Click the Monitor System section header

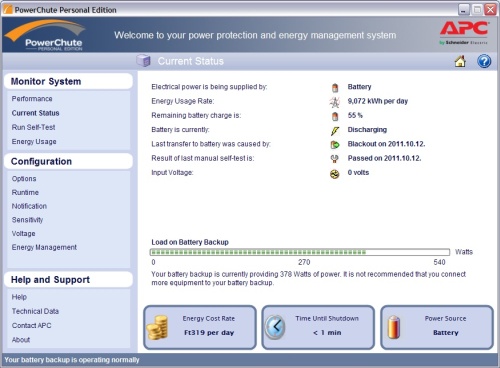click(x=68, y=81)
